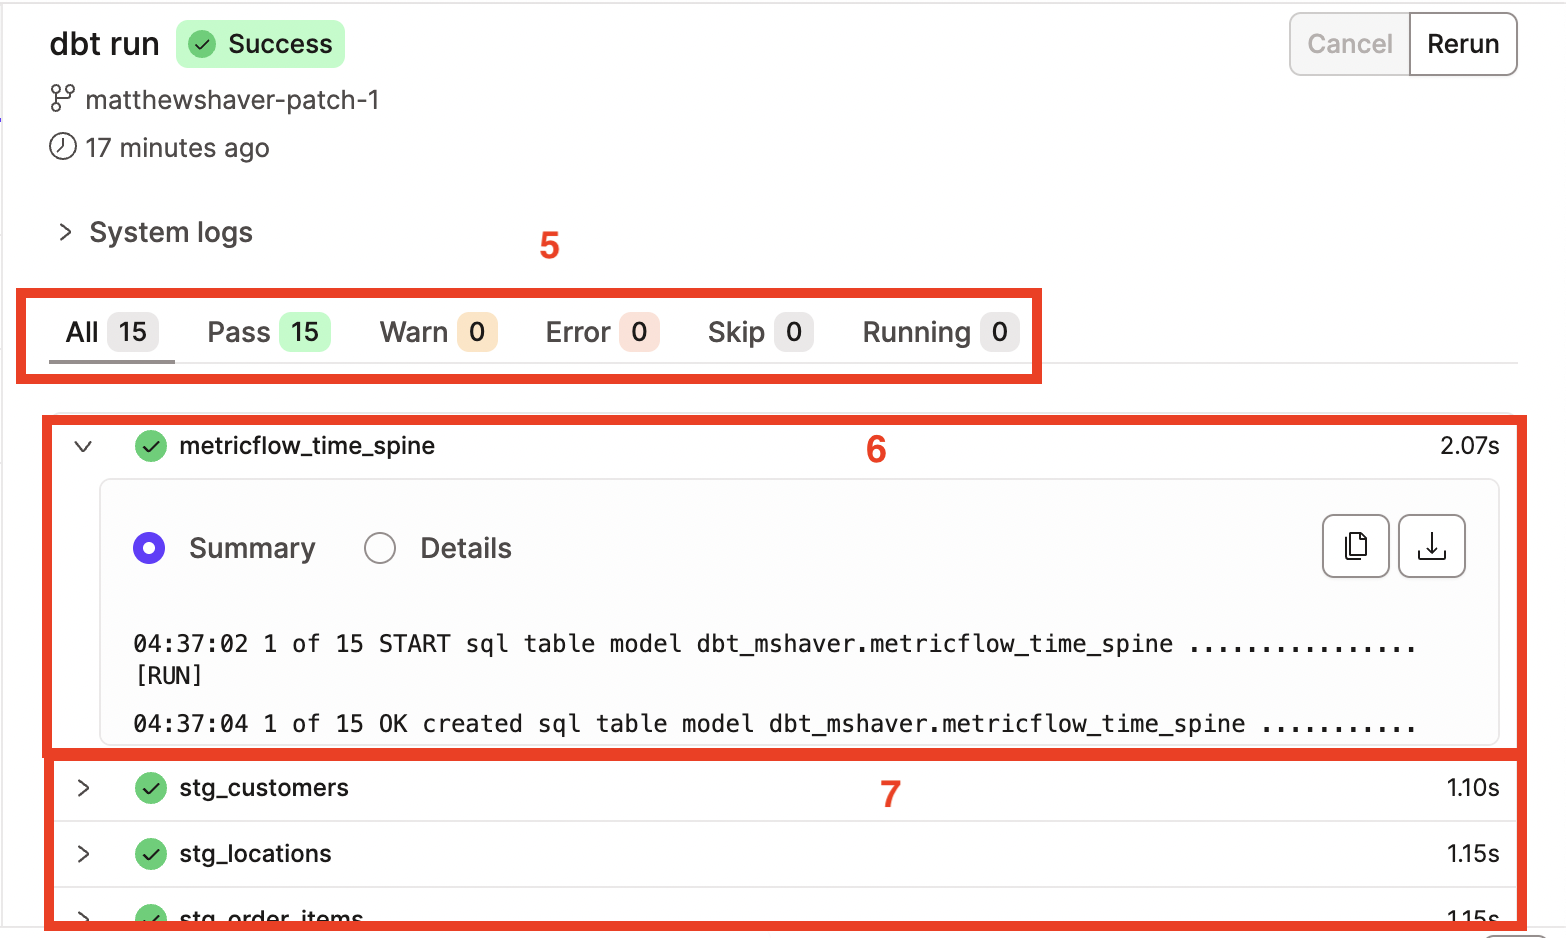The height and width of the screenshot is (938, 1566).
Task: Expand the stg_locations log entry
Action: [x=83, y=854]
